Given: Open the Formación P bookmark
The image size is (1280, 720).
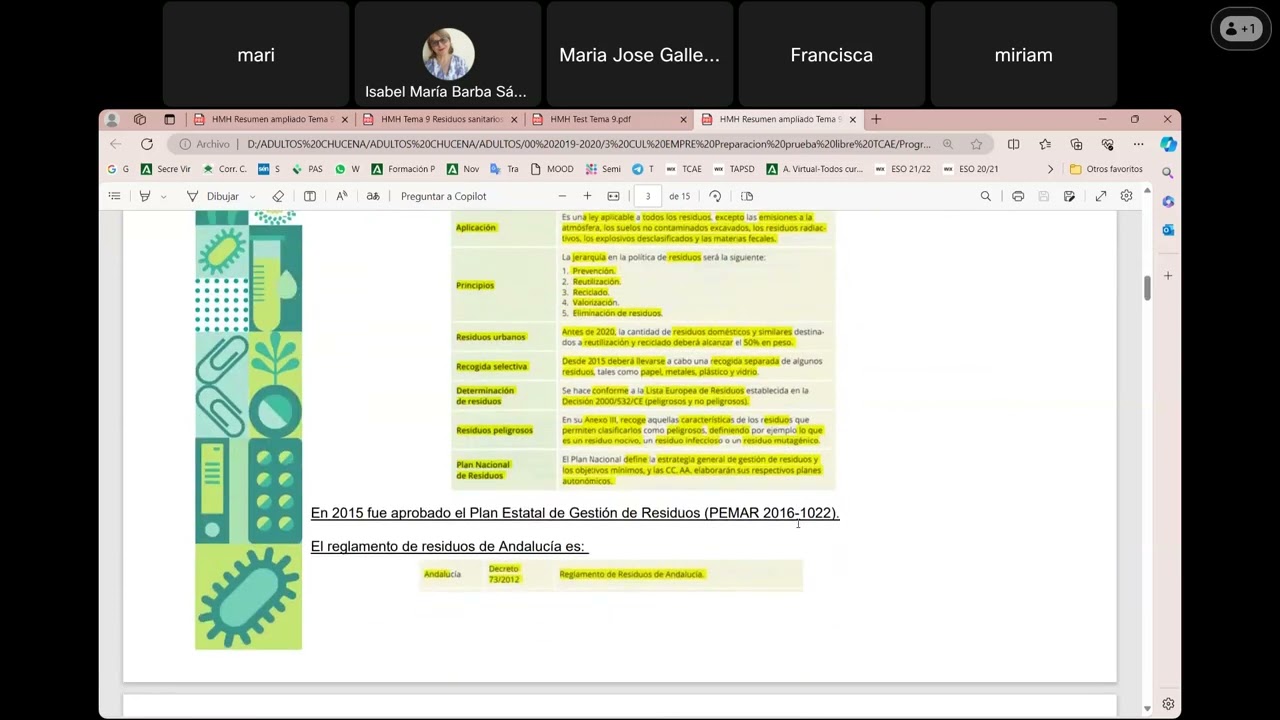Looking at the screenshot, I should coord(403,169).
